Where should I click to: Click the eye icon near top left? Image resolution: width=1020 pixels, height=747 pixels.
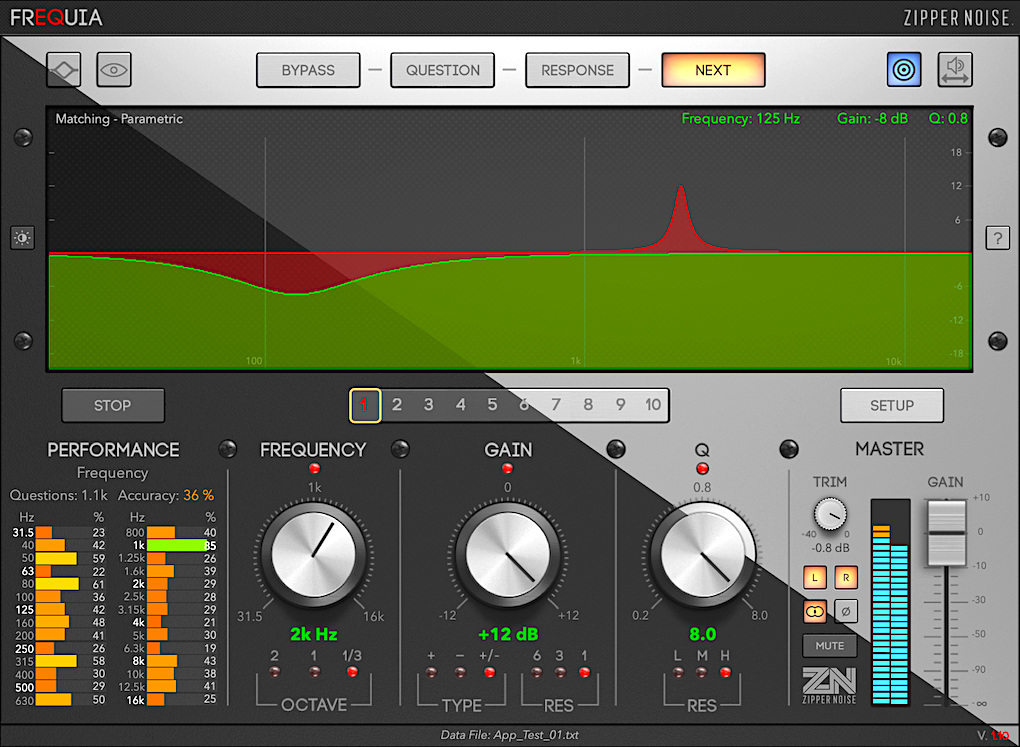tap(113, 70)
